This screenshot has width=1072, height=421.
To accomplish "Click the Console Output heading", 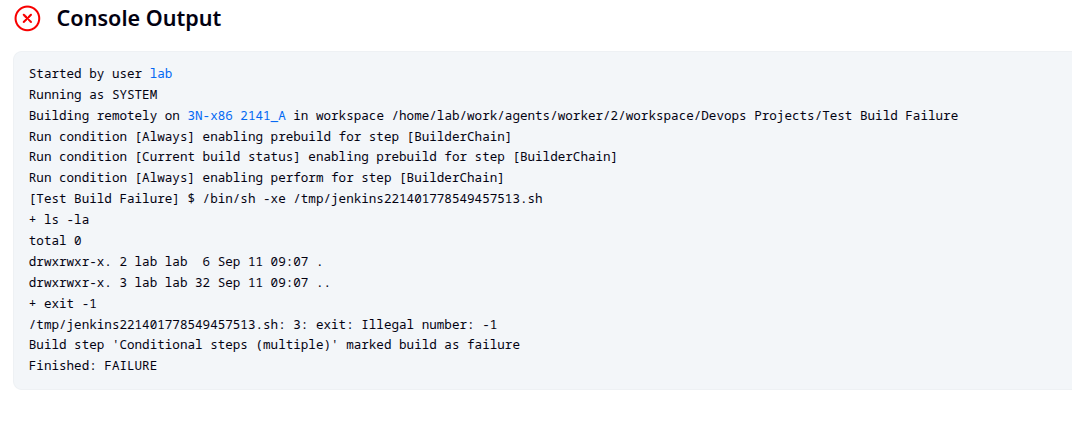I will point(139,18).
